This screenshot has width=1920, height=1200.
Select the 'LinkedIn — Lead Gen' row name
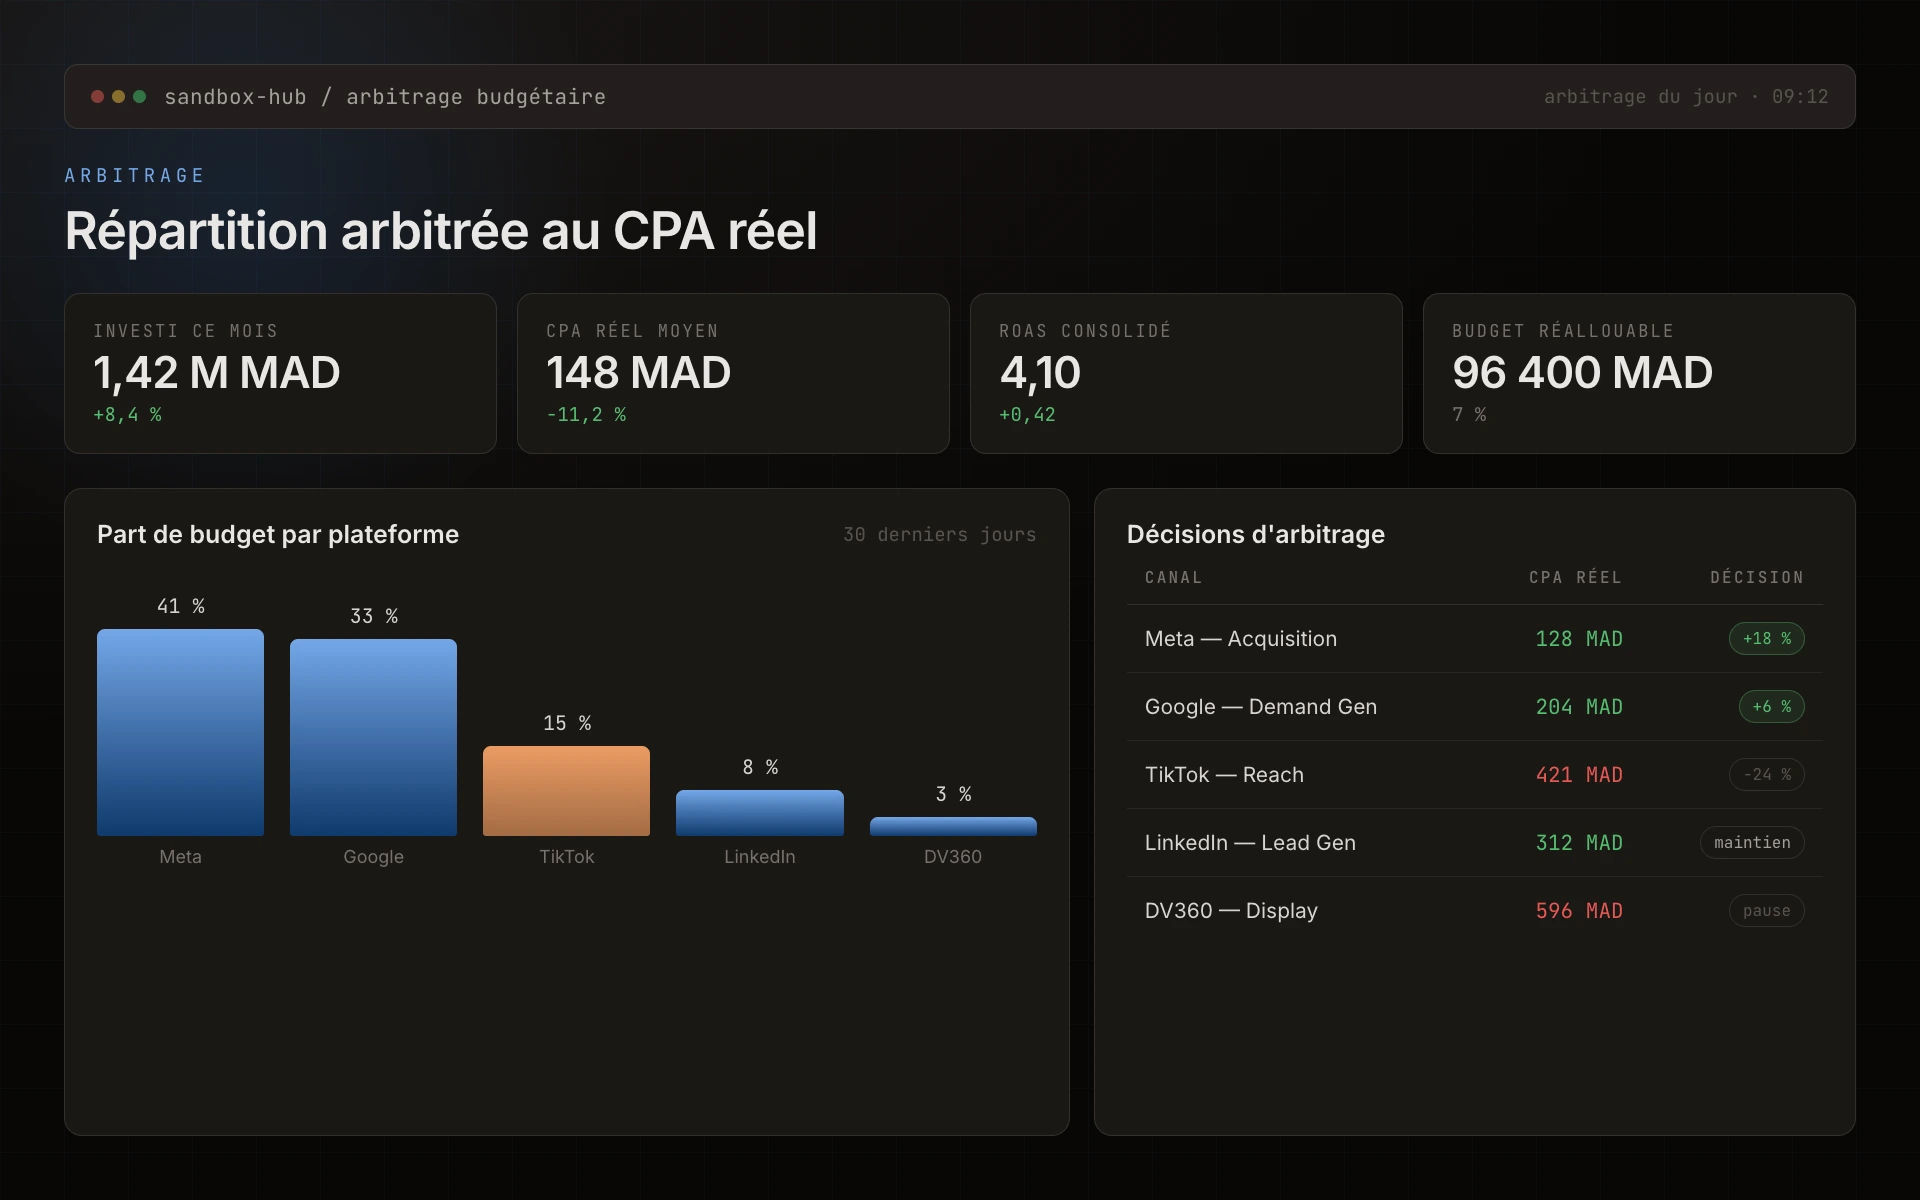click(x=1250, y=843)
